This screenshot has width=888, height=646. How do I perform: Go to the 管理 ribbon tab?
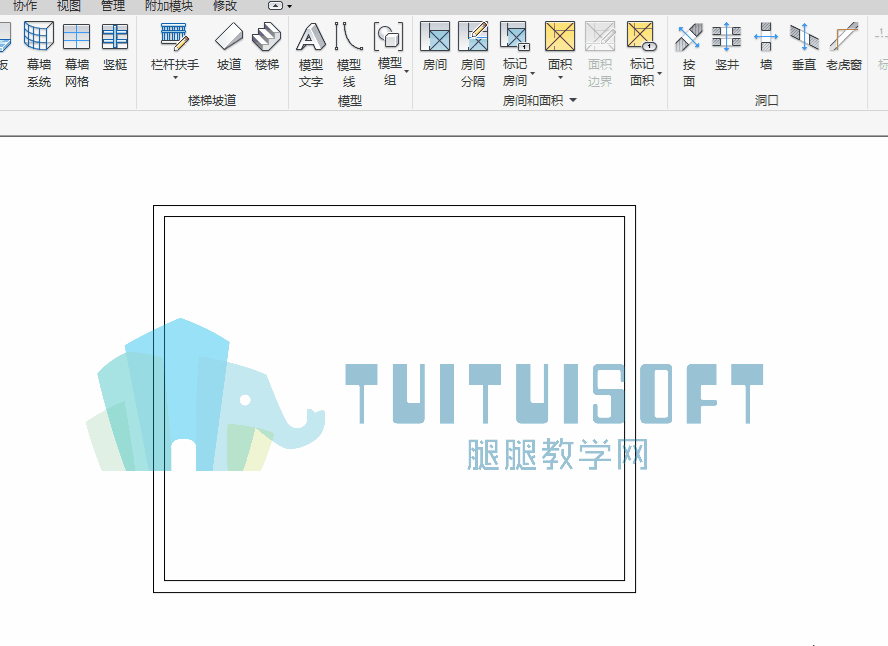[x=113, y=6]
